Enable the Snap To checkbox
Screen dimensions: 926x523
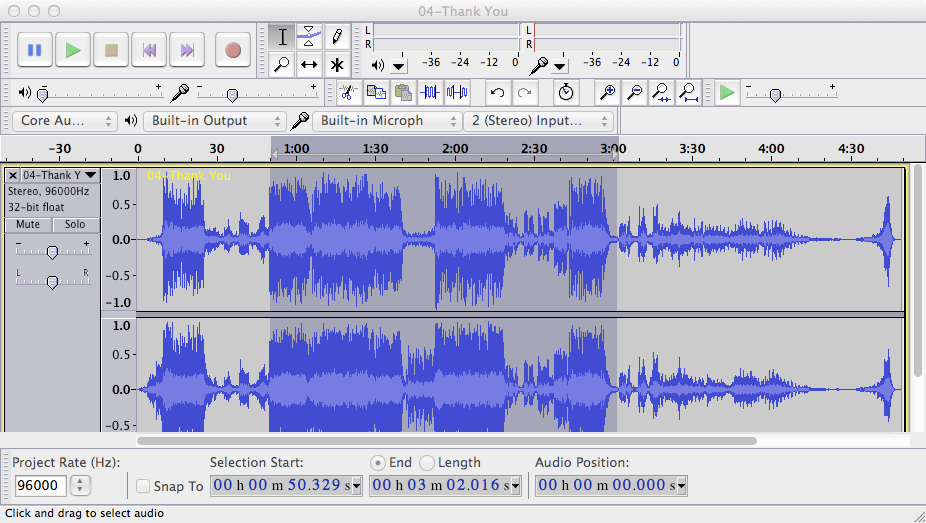[x=143, y=486]
